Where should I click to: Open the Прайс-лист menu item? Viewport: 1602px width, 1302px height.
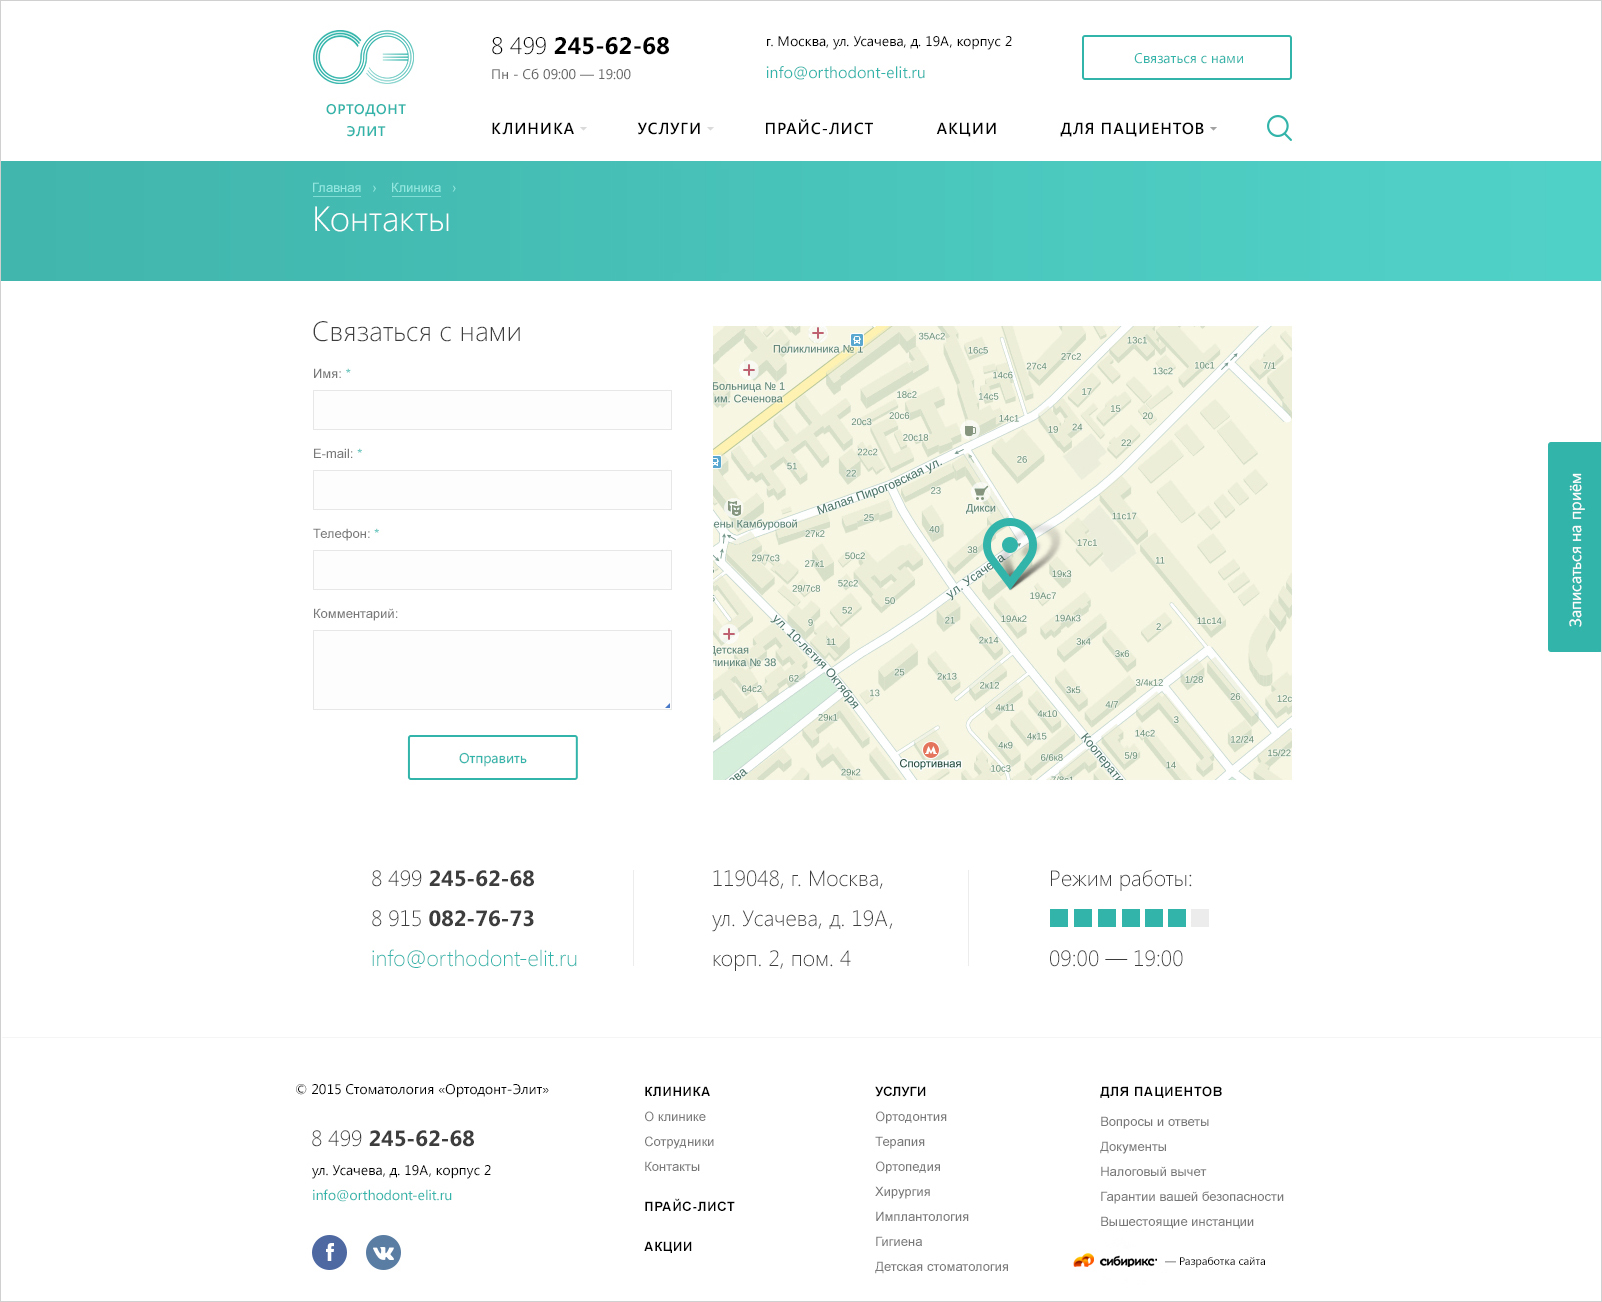click(819, 129)
